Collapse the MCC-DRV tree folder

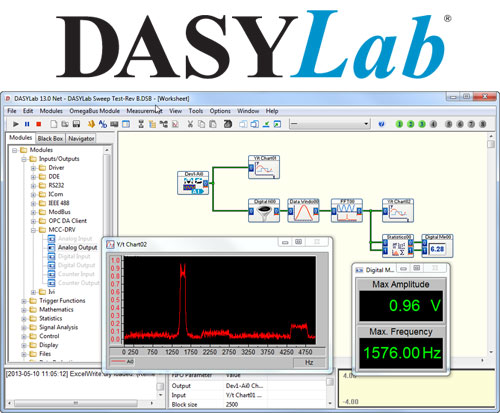[x=33, y=230]
